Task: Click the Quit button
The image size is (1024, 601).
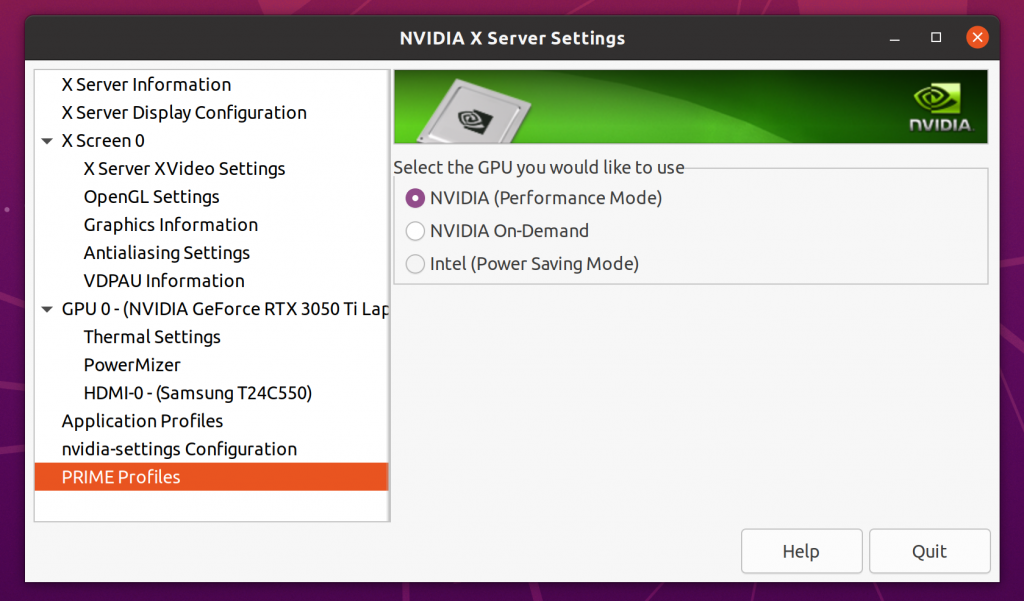Action: (x=929, y=551)
